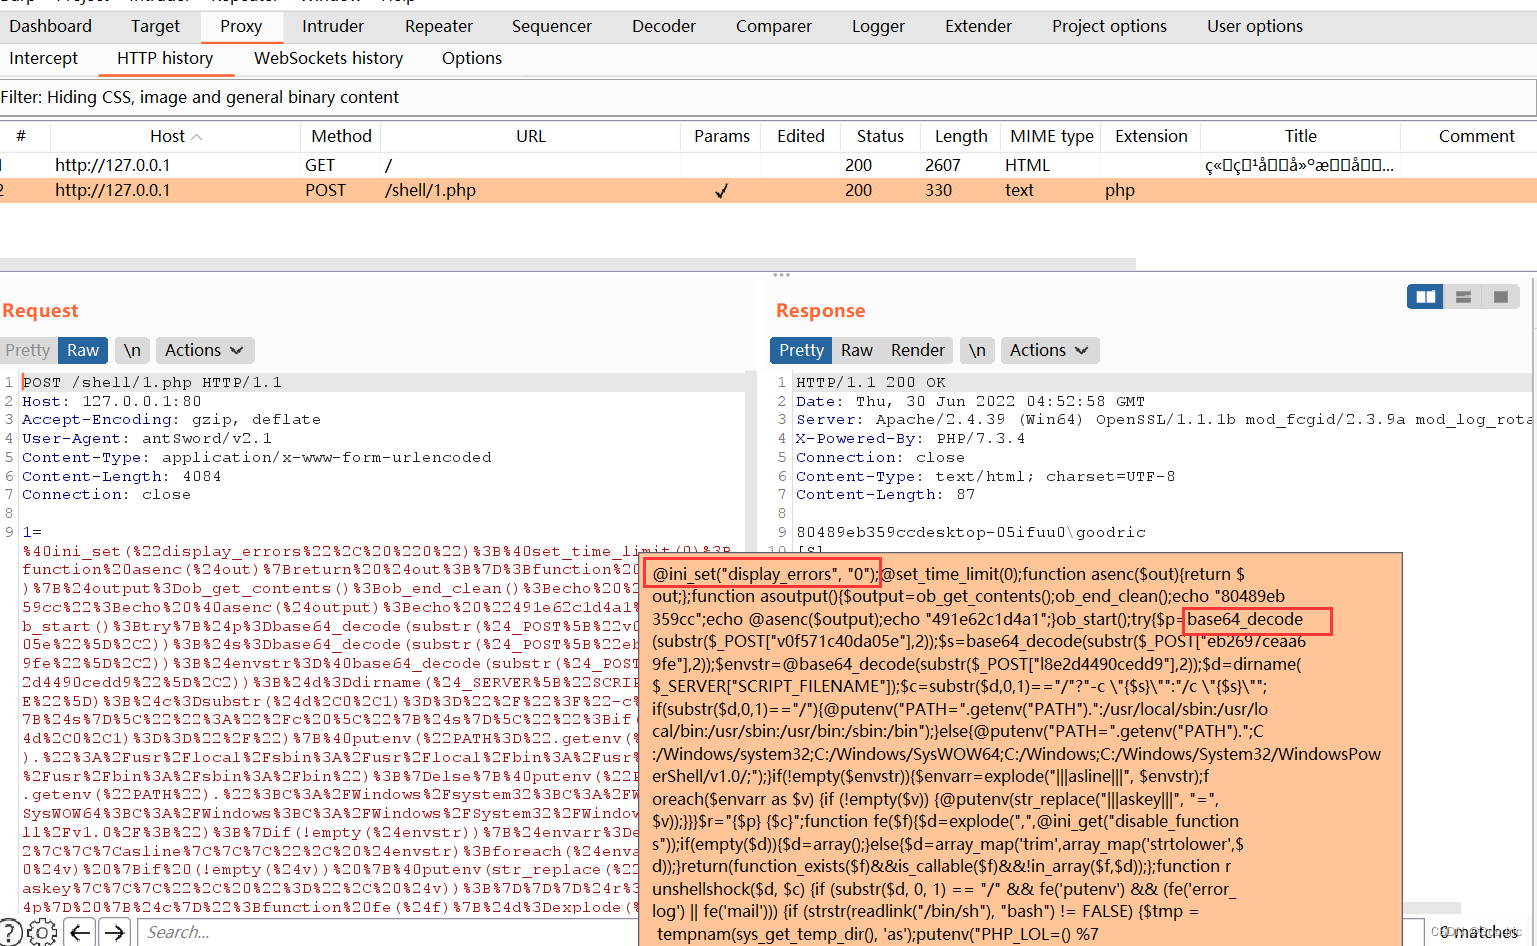Image resolution: width=1537 pixels, height=946 pixels.
Task: Open the Decoder tab
Action: click(664, 26)
